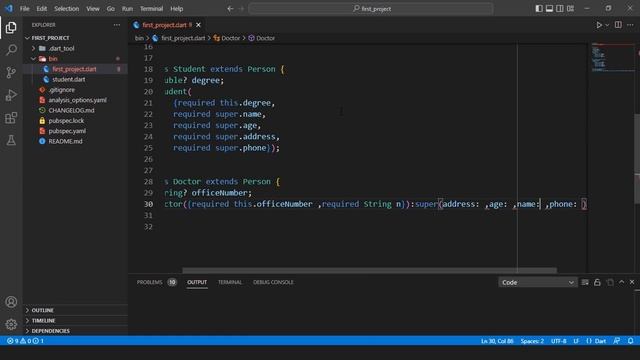Open first_project.dart in the explorer tree
The height and width of the screenshot is (360, 640).
coord(76,69)
